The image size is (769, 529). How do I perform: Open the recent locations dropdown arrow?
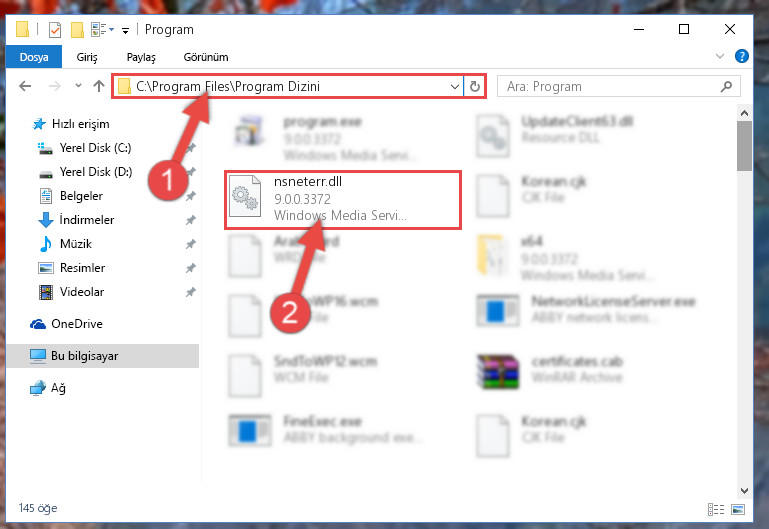[78, 86]
